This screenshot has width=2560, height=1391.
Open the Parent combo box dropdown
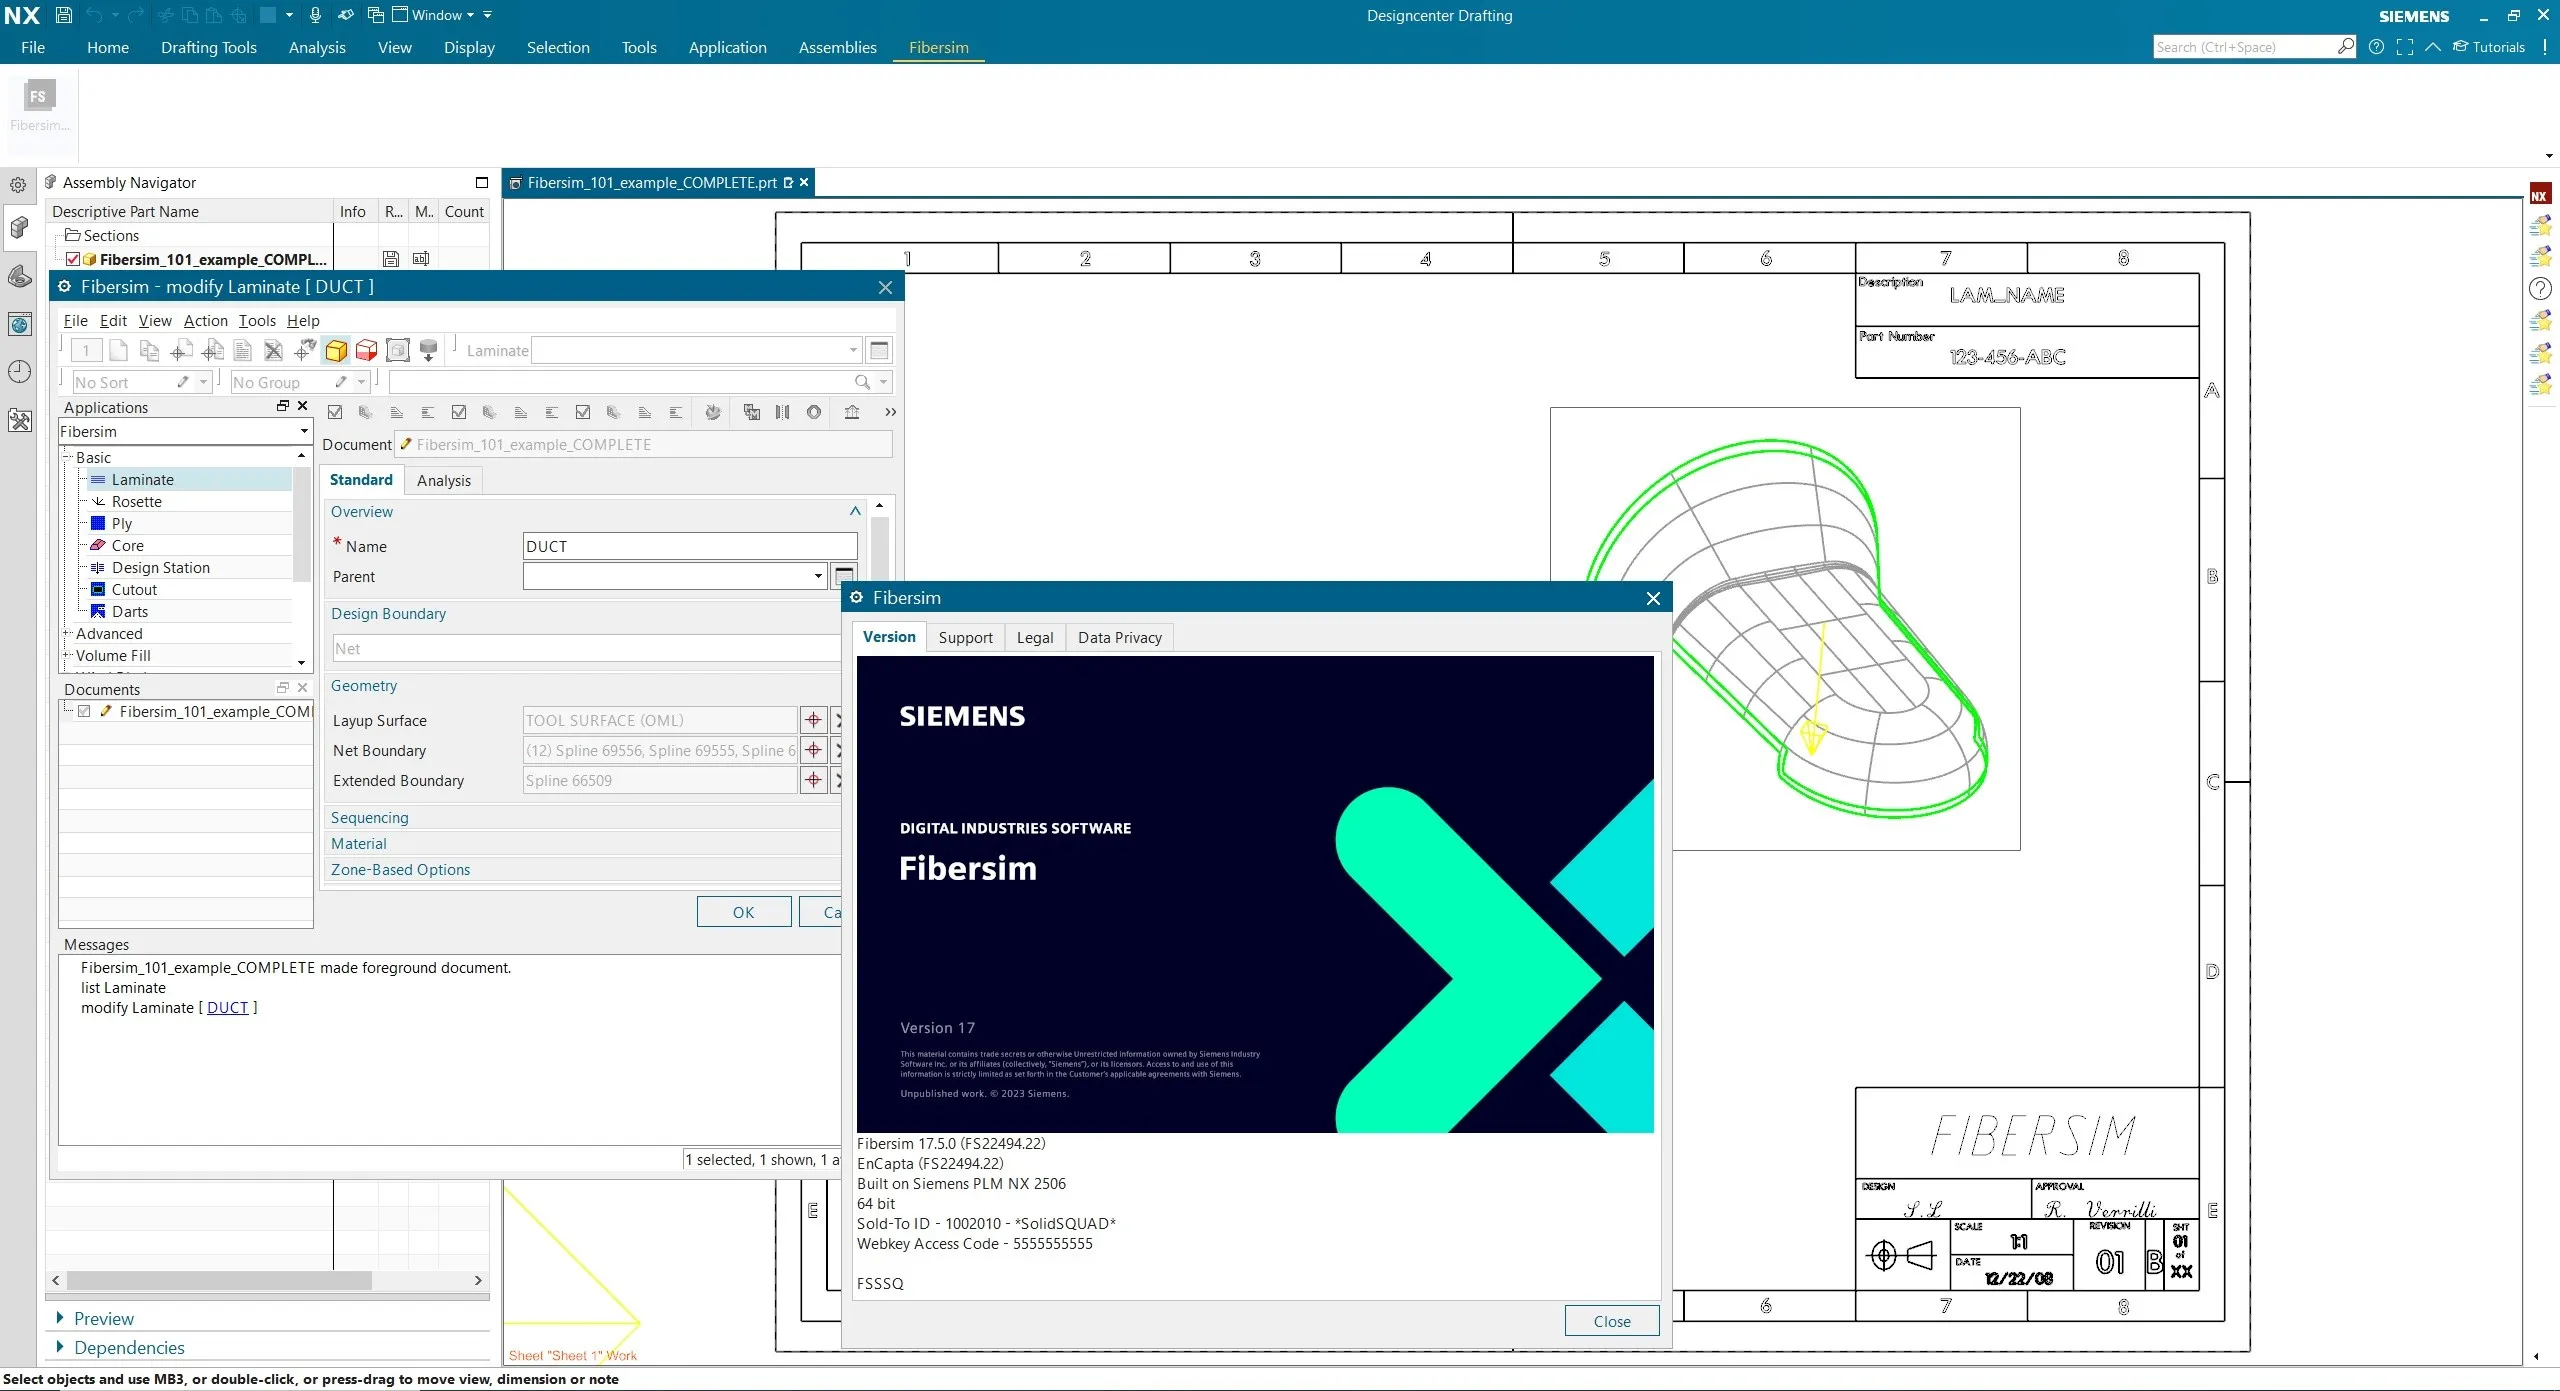click(x=818, y=576)
